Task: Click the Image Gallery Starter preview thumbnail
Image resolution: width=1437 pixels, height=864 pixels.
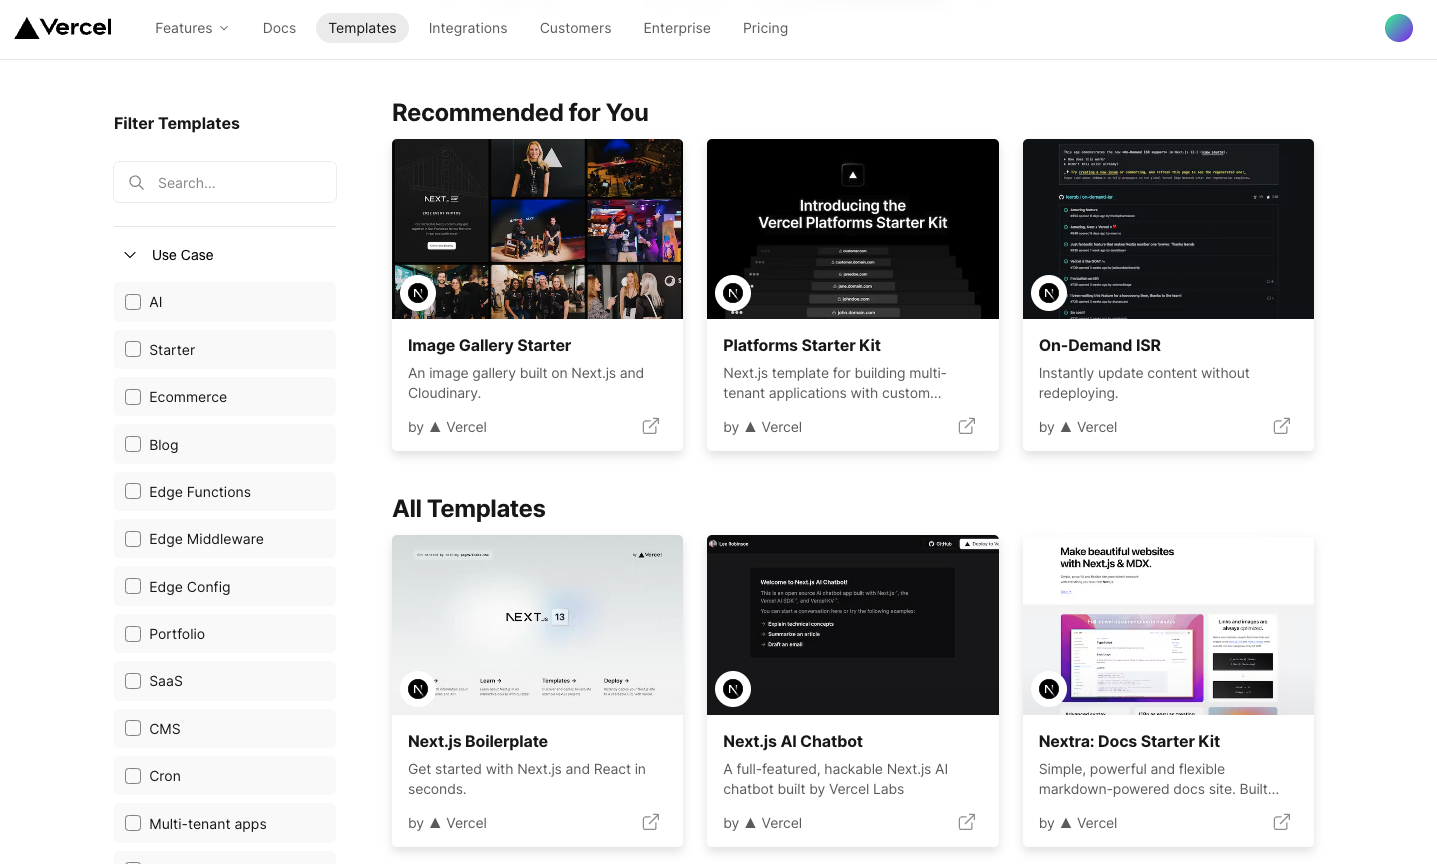Action: pos(537,229)
